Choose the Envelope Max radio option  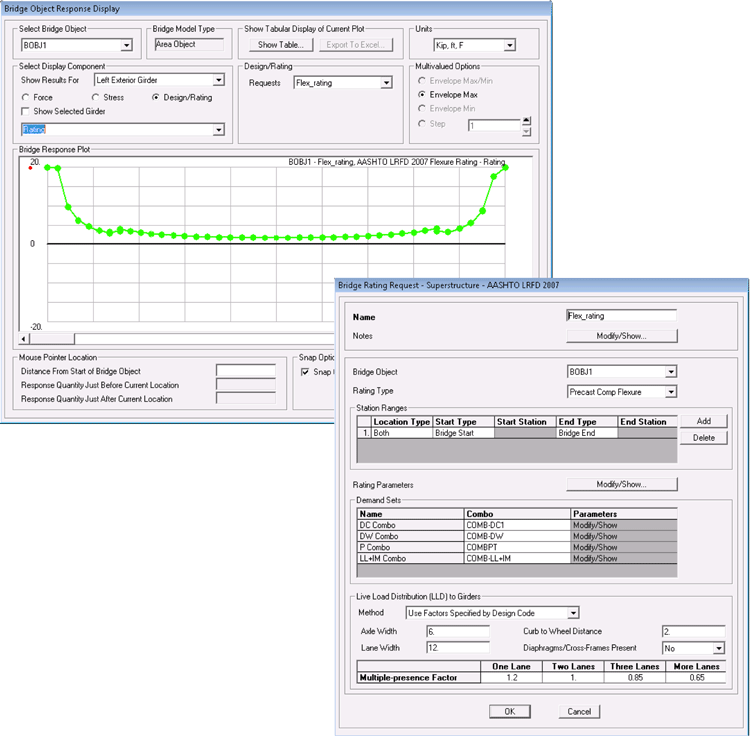[422, 93]
